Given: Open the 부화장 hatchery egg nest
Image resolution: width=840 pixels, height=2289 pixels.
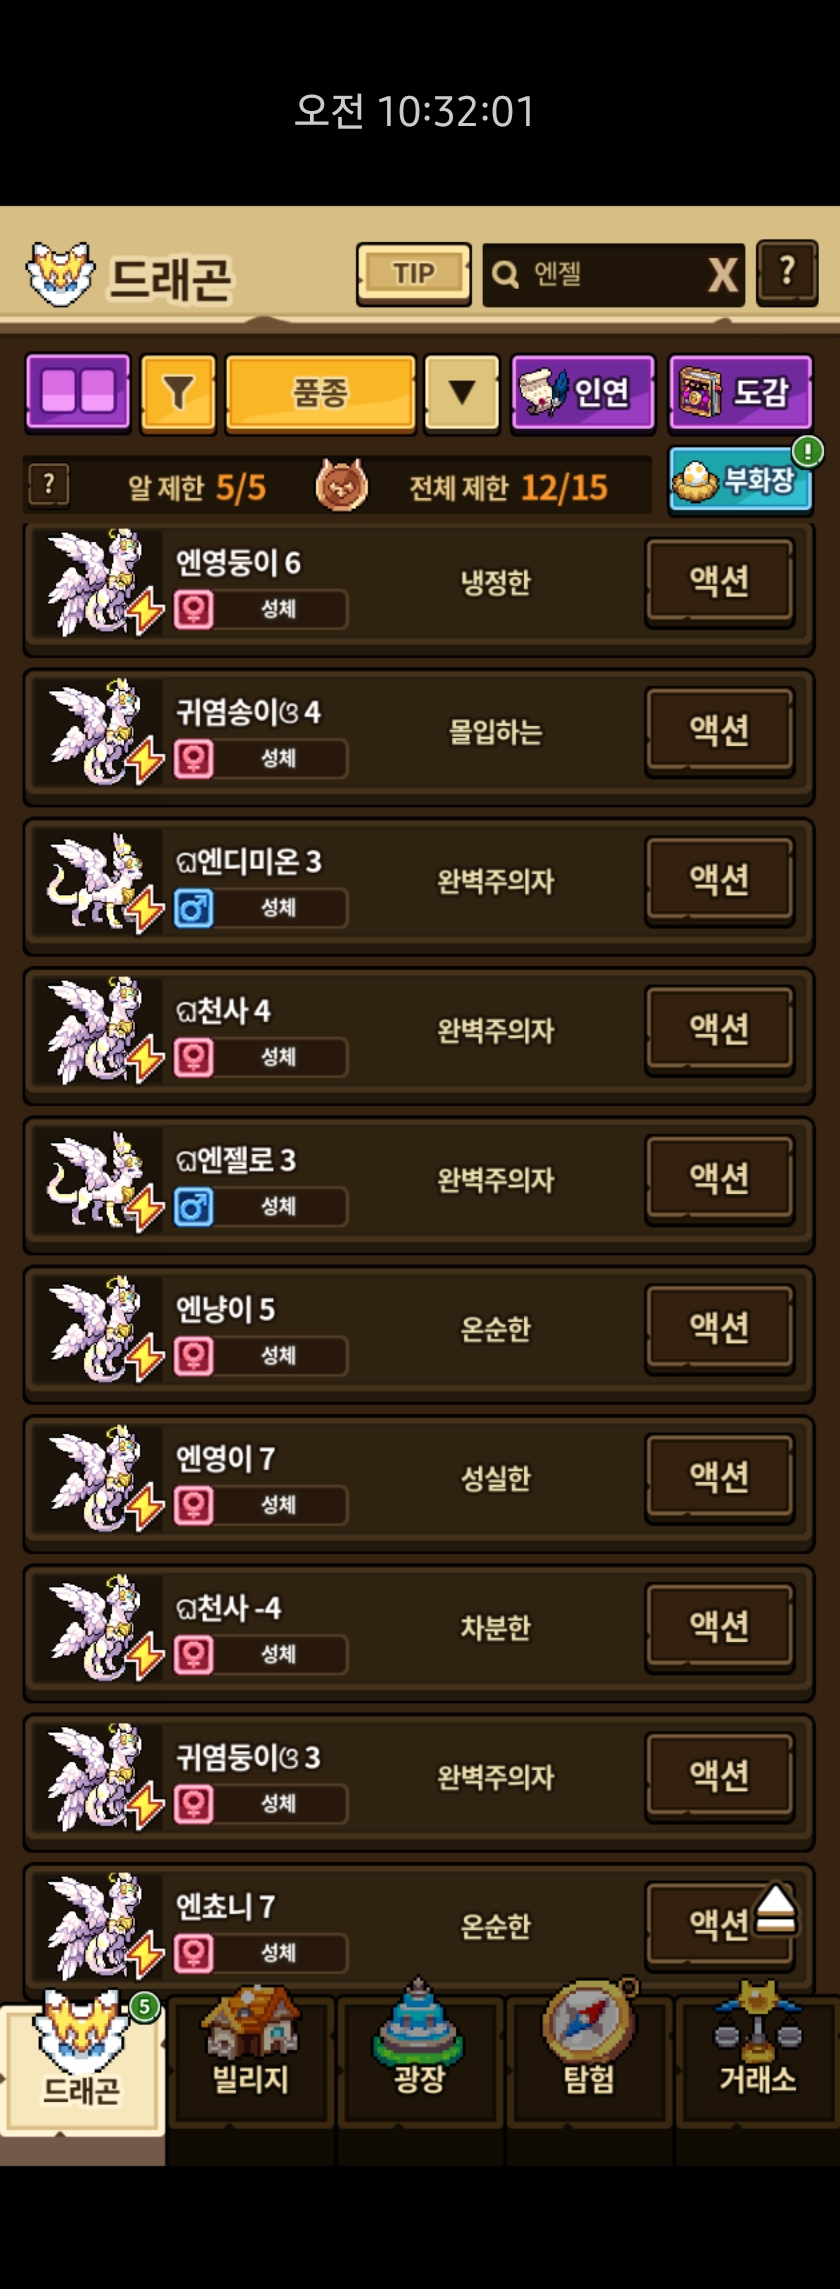Looking at the screenshot, I should (740, 481).
